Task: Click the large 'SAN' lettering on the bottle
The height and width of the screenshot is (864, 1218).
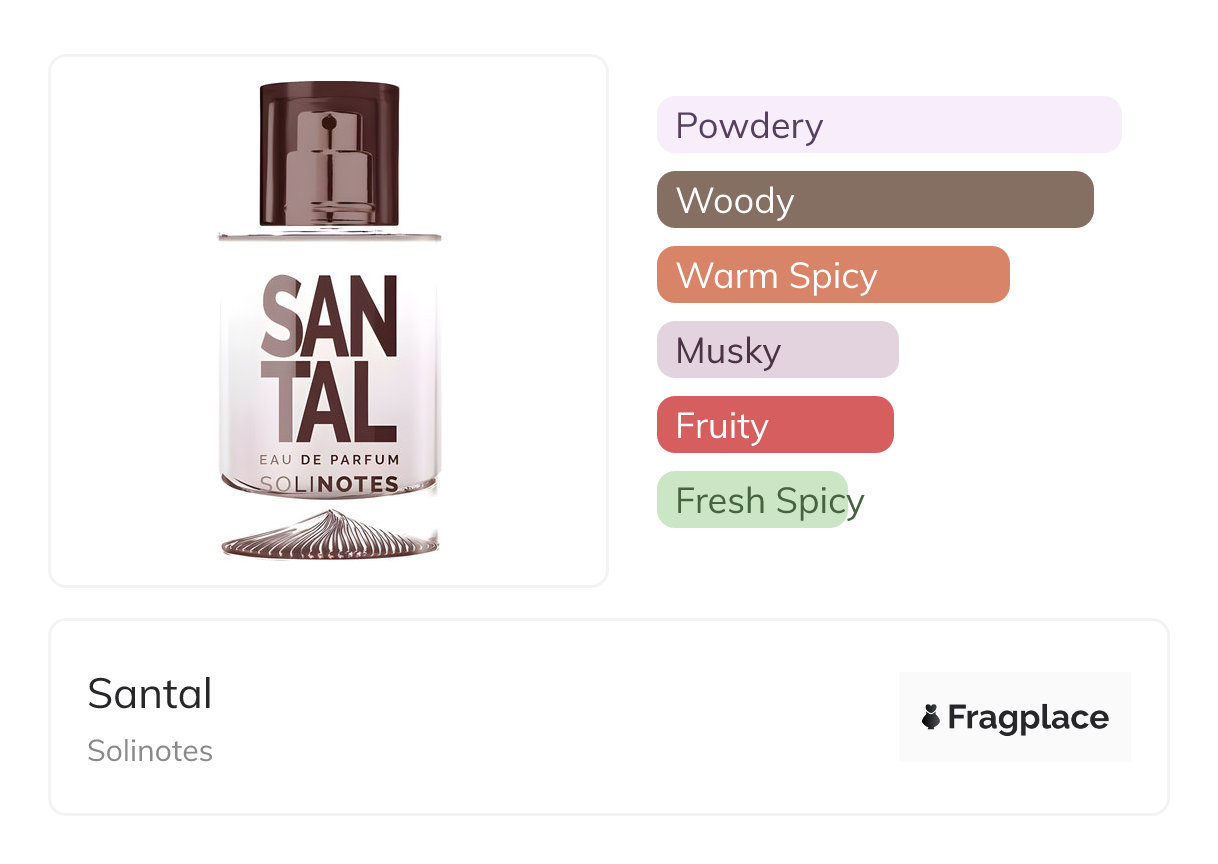Action: (x=329, y=316)
